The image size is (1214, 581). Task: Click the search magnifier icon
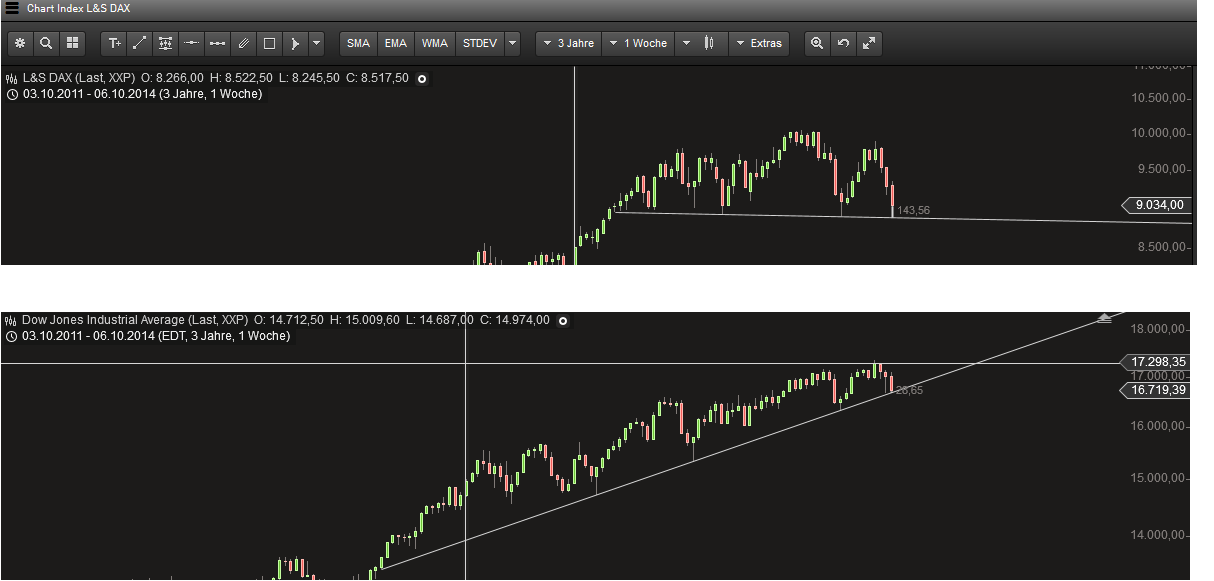[x=46, y=43]
